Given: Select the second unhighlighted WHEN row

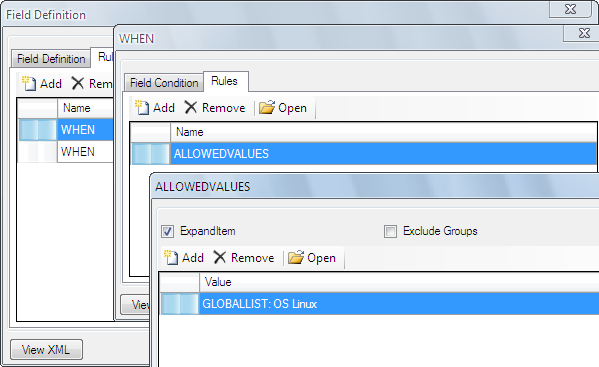Looking at the screenshot, I should coord(66,152).
